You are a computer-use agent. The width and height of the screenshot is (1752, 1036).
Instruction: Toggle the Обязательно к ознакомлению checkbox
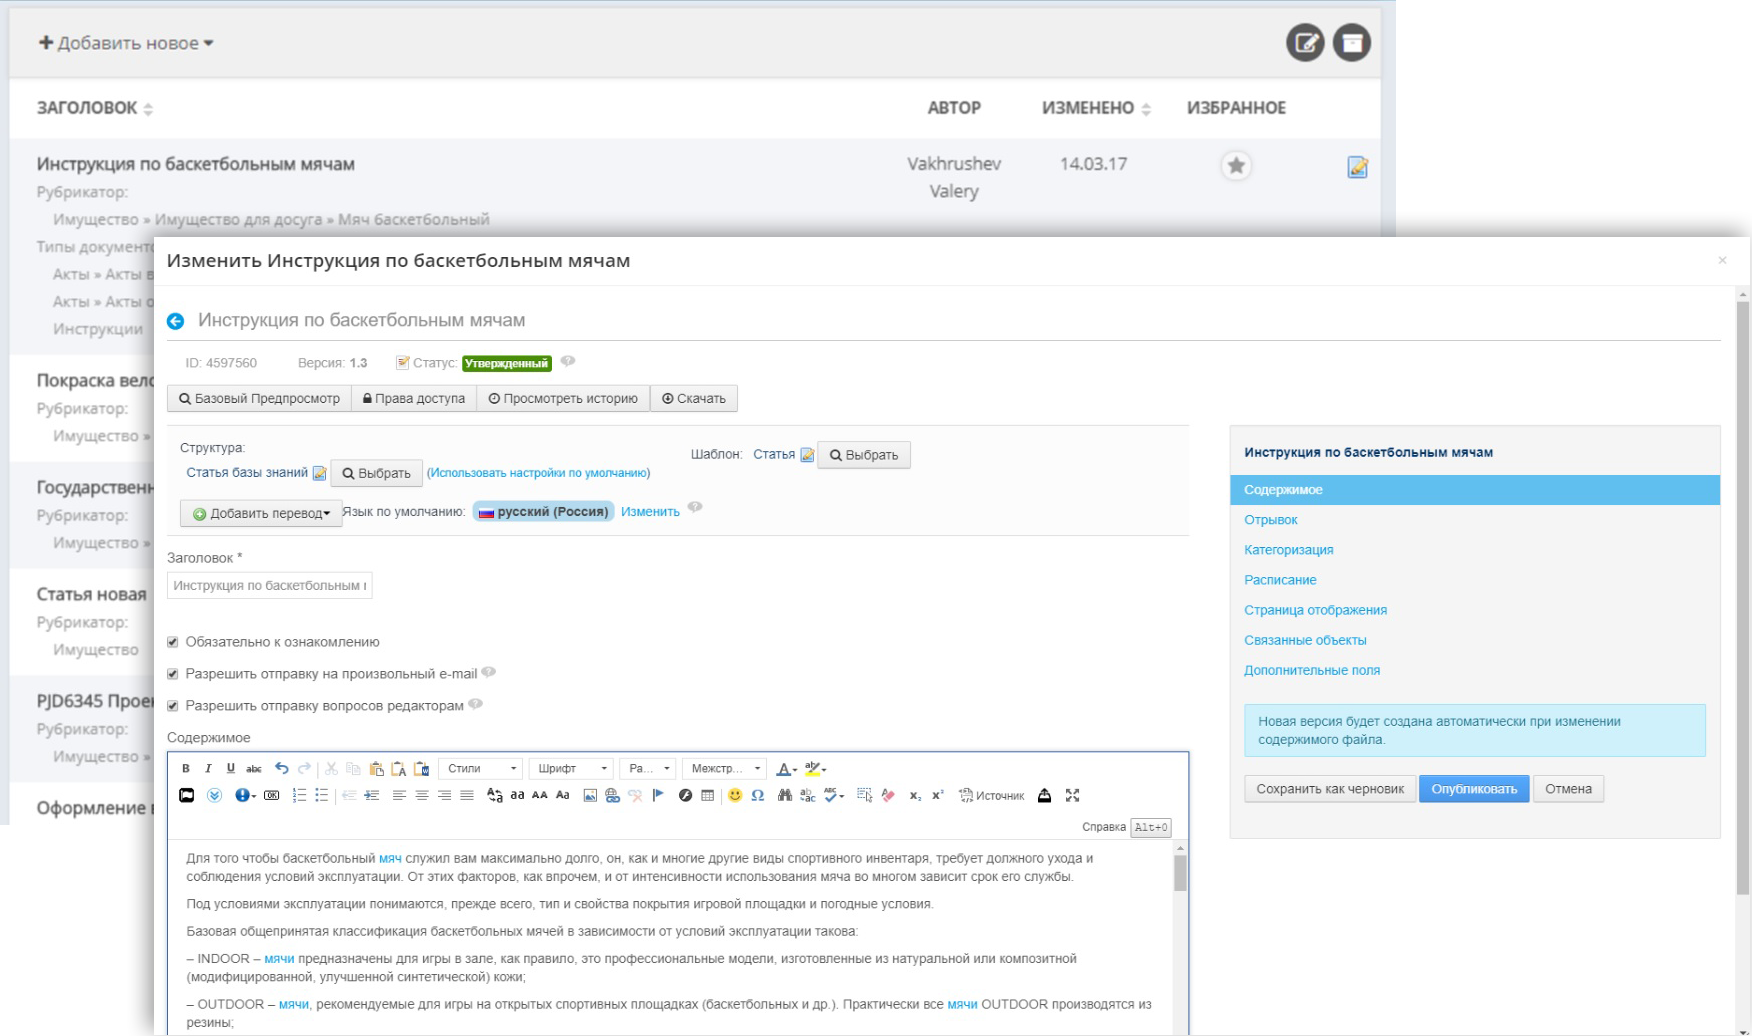[172, 642]
